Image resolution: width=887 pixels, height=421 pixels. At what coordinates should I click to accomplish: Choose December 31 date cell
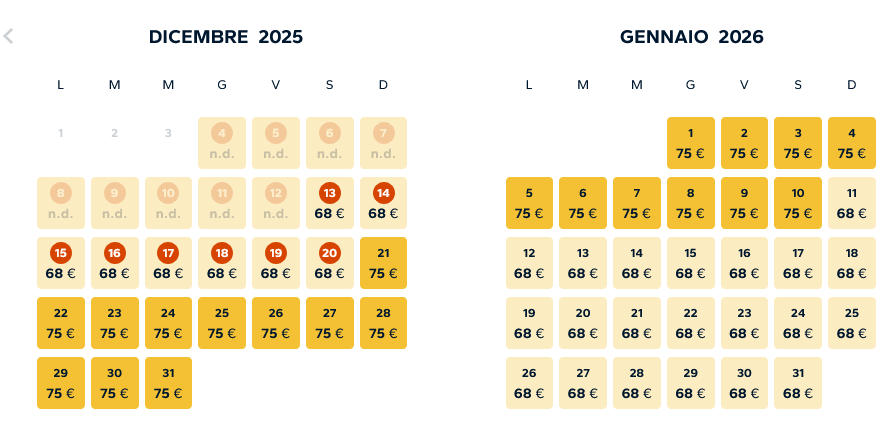tap(168, 383)
